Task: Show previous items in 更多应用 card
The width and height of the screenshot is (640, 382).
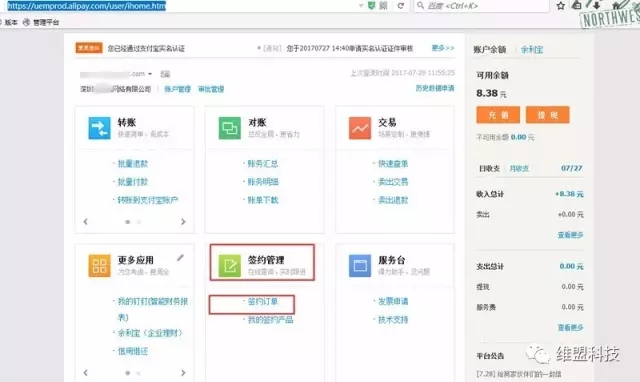Action: click(85, 373)
